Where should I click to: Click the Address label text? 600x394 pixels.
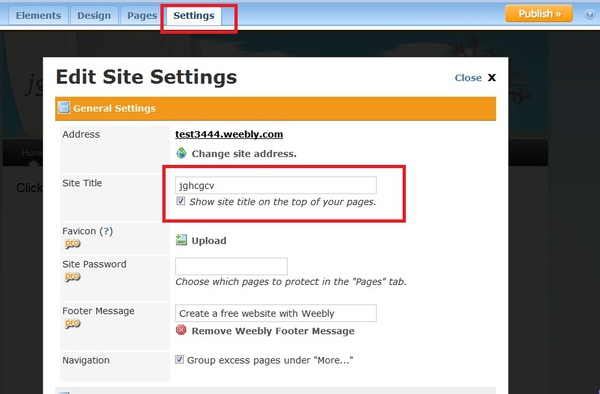81,134
